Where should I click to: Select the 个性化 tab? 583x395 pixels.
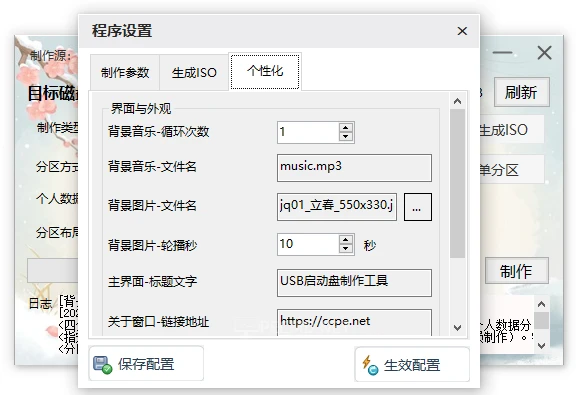pos(265,71)
